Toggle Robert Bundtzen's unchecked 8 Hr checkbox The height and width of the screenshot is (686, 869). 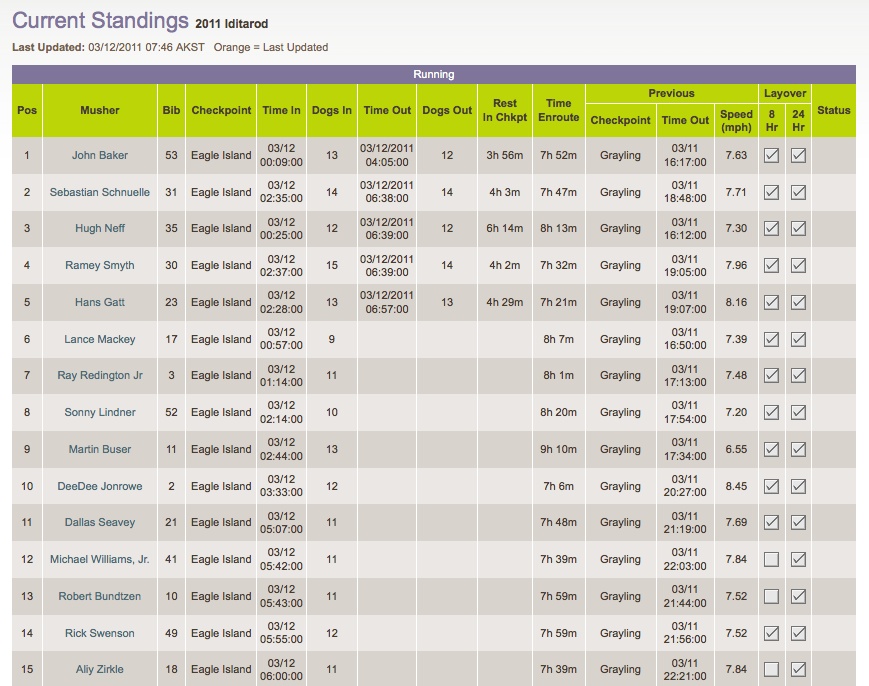point(771,596)
